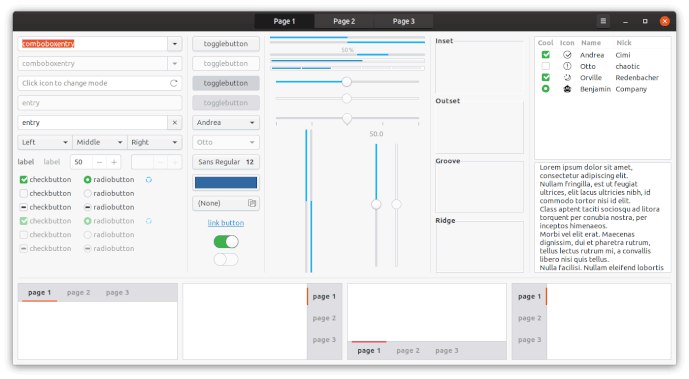Open the Andrea dropdown
Image resolution: width=689 pixels, height=379 pixels.
click(x=226, y=123)
